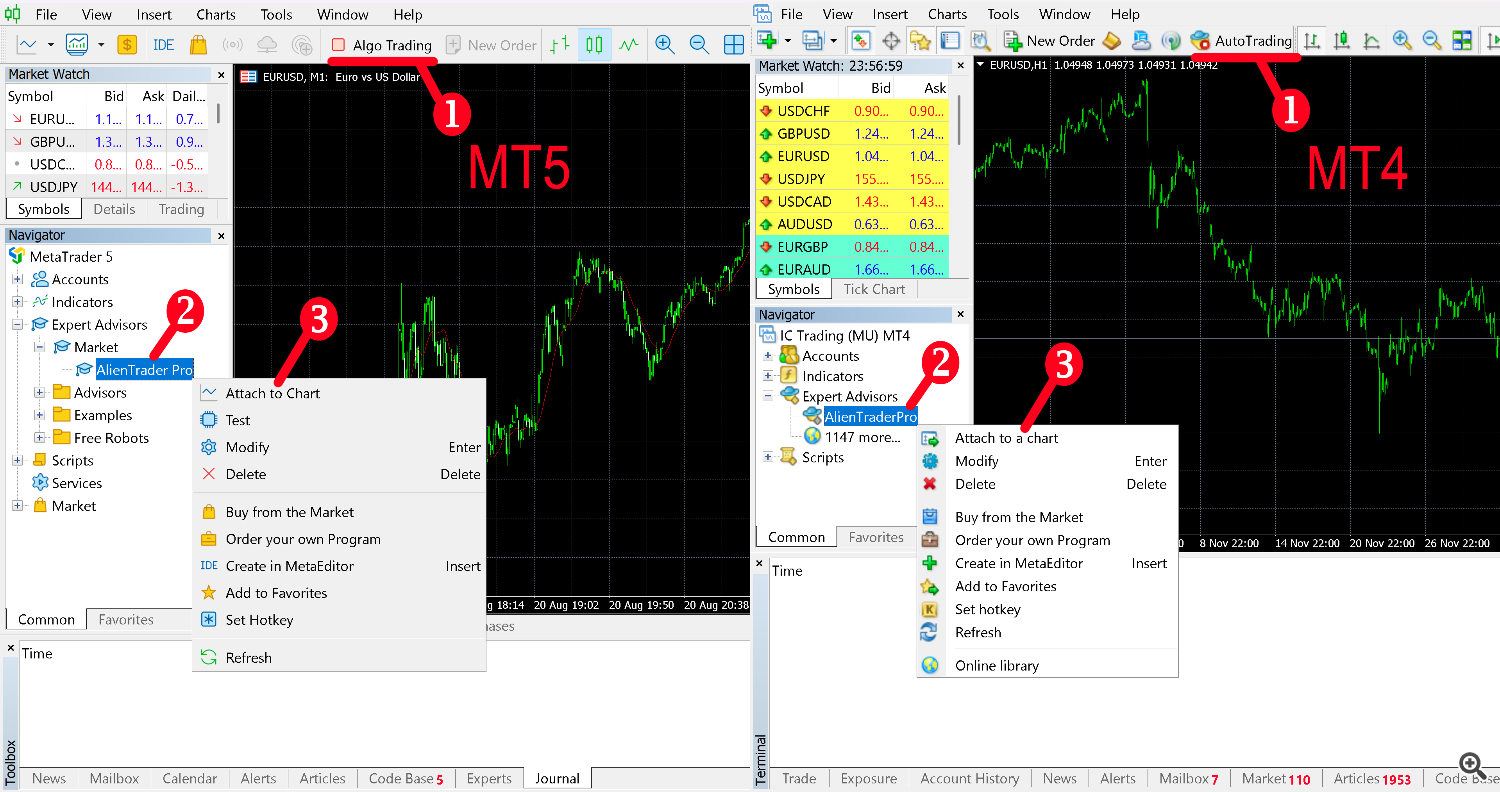
Task: Switch MT5 chart to bar chart icon
Action: 560,45
